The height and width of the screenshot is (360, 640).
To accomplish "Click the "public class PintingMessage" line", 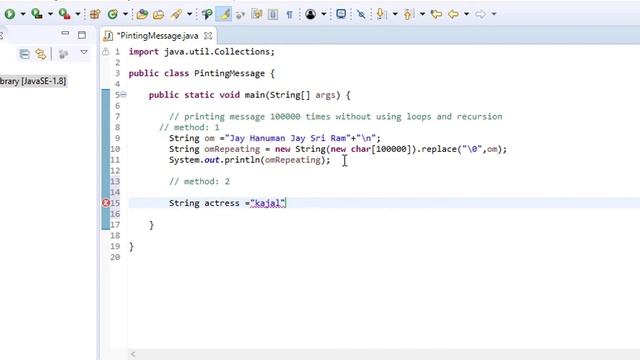I will [x=202, y=73].
